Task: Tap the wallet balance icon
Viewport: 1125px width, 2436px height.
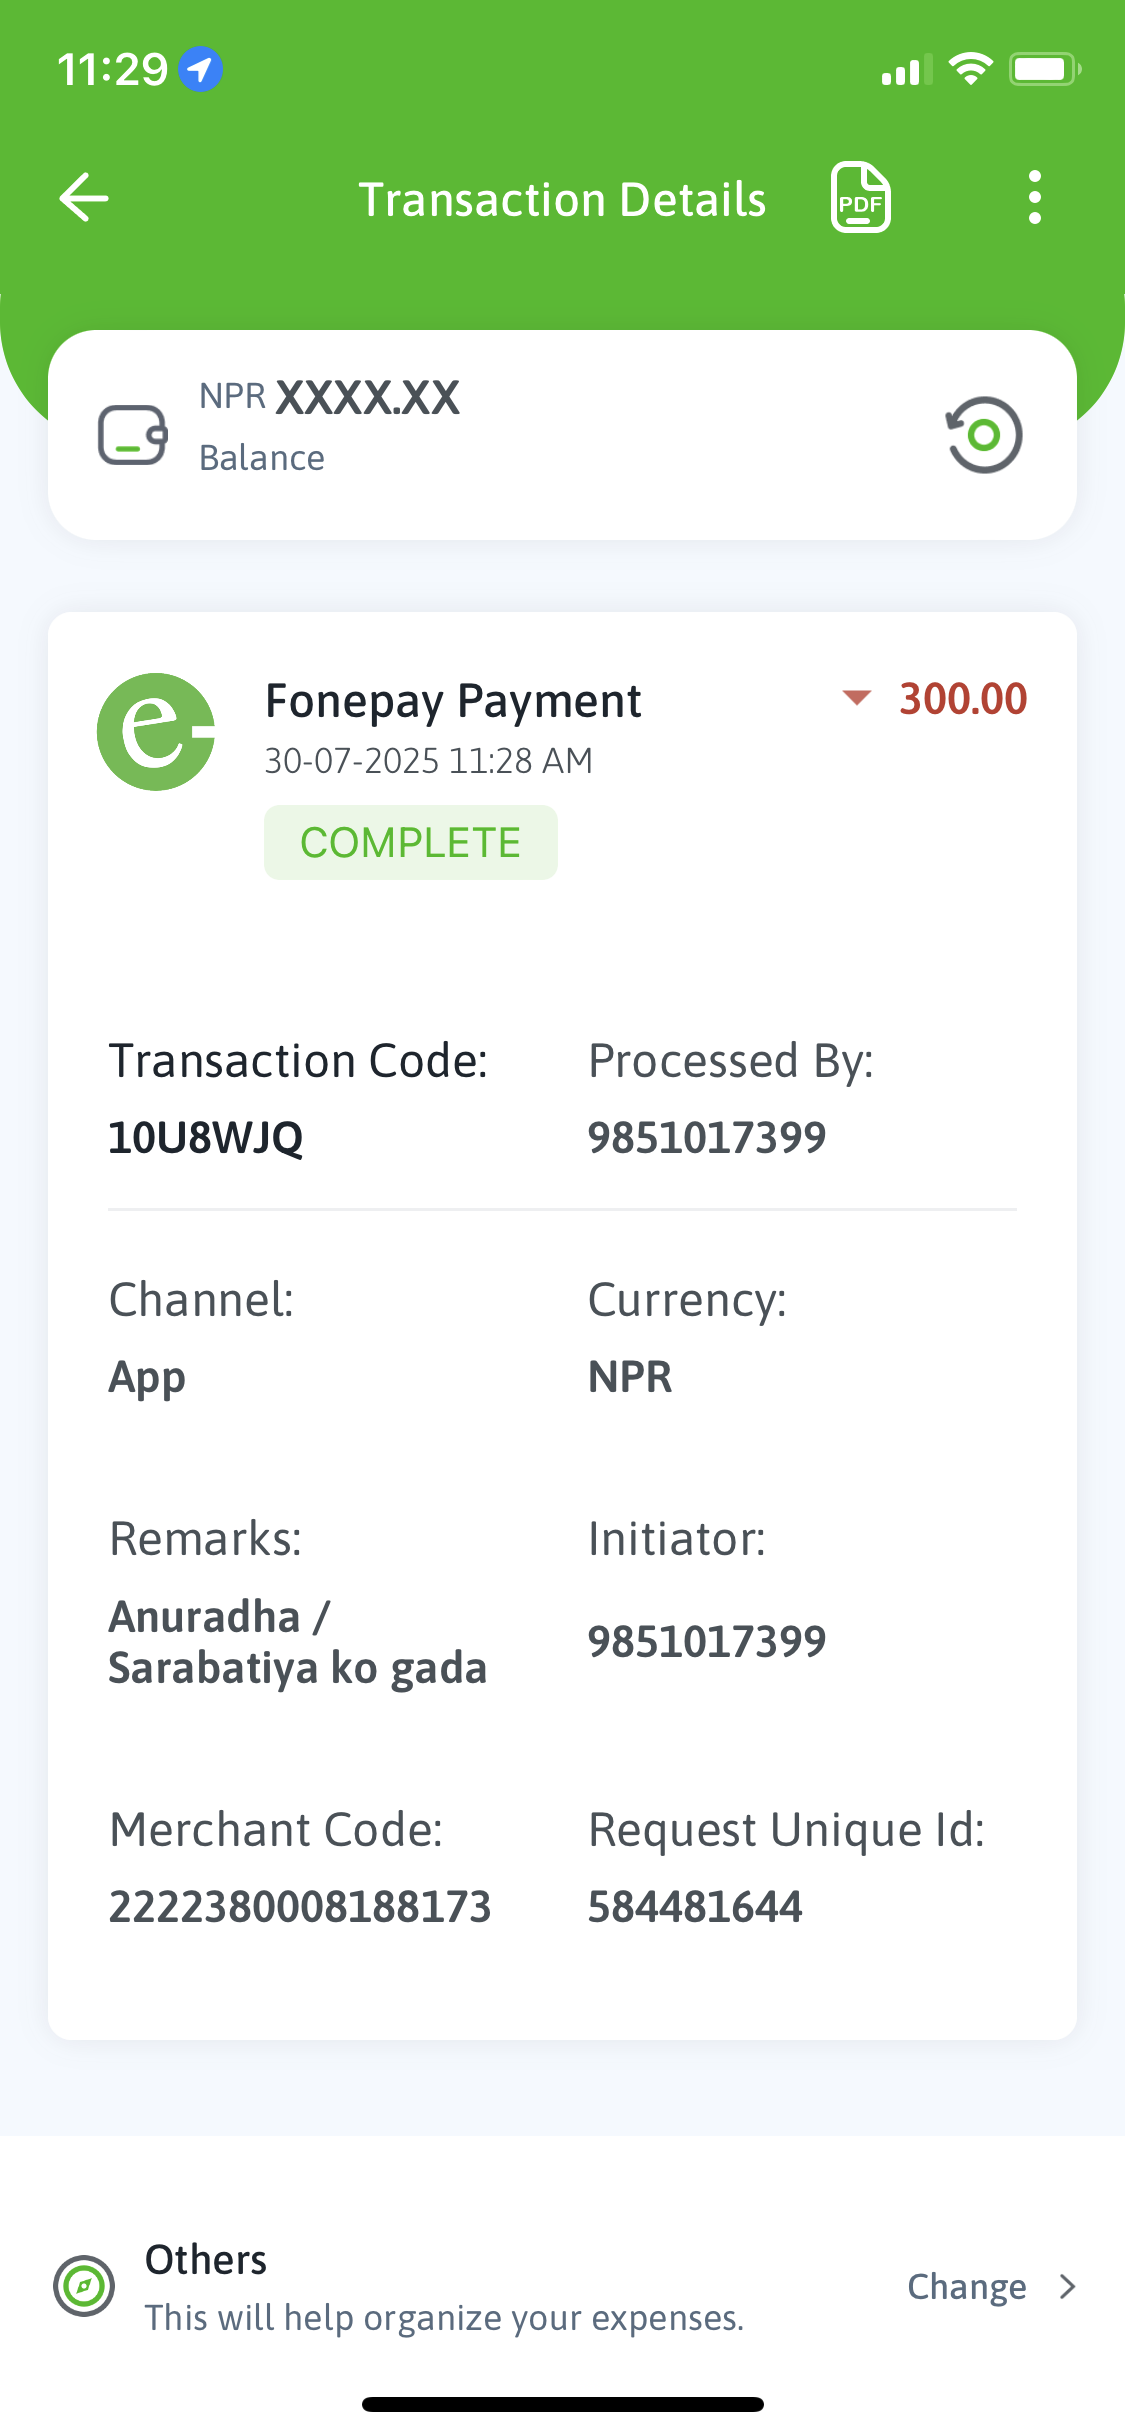Action: pyautogui.click(x=132, y=435)
